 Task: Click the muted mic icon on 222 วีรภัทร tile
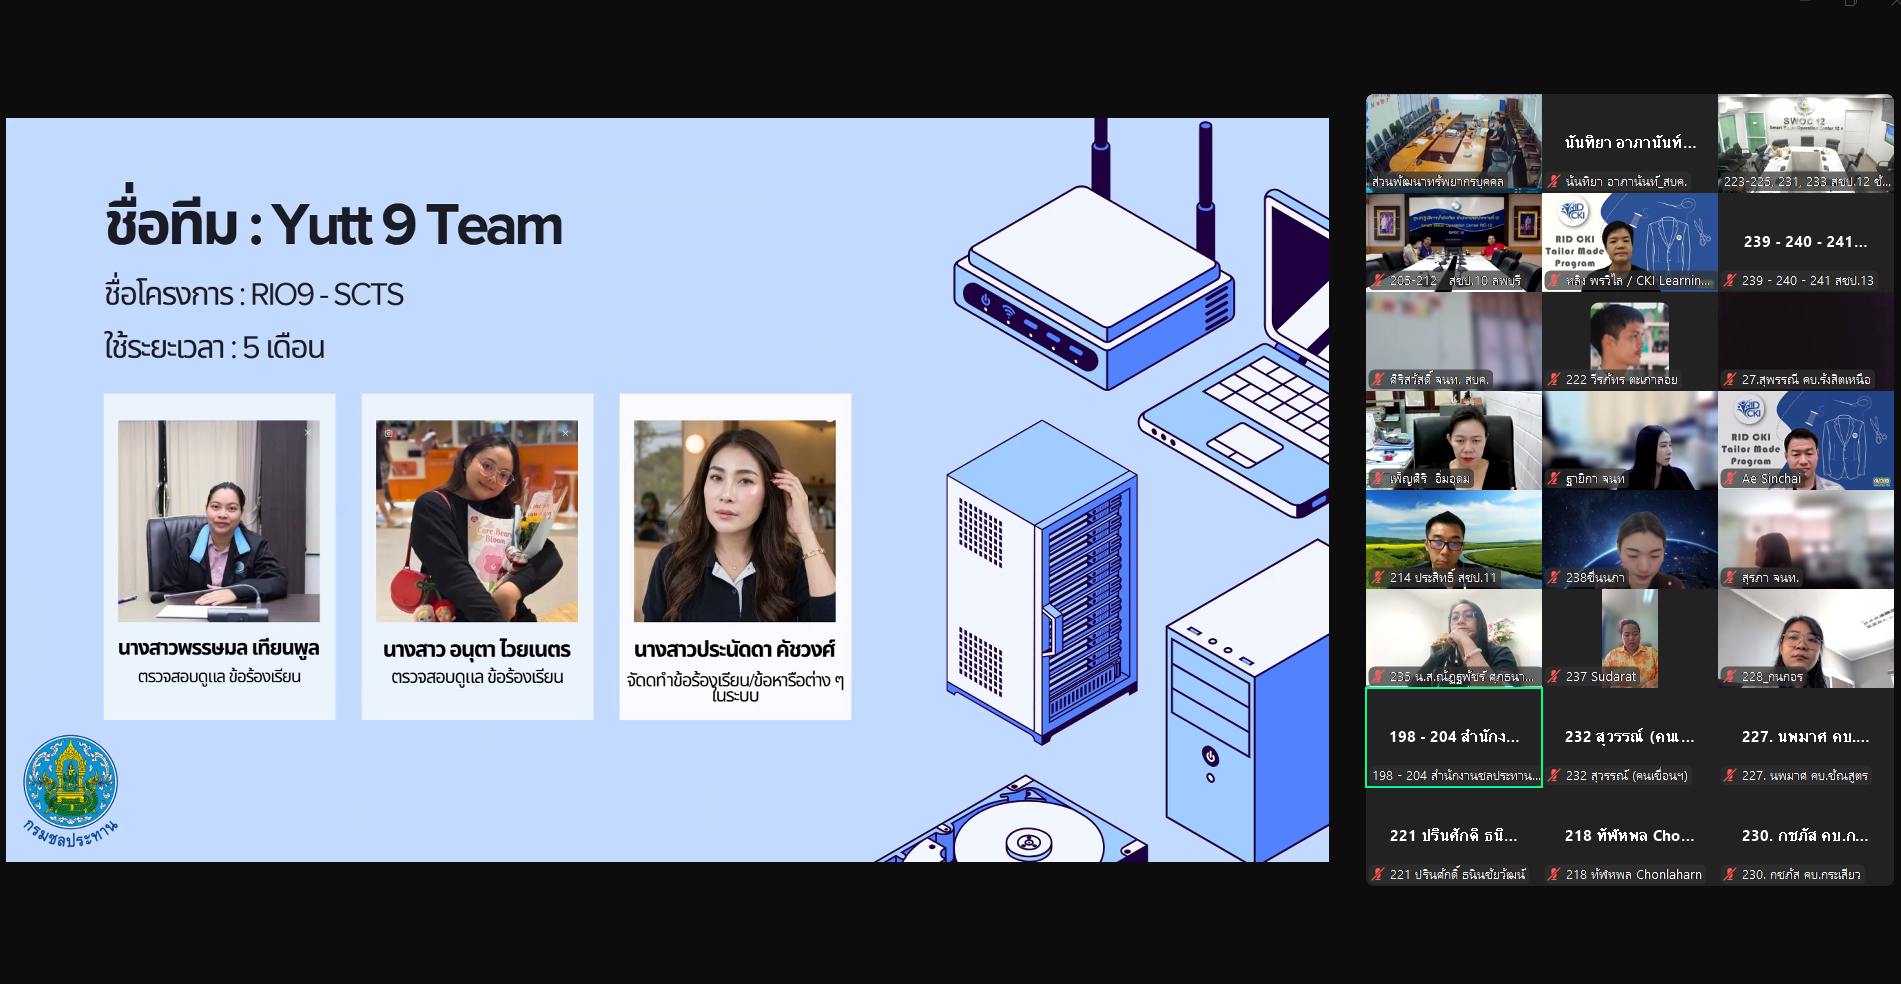pos(1554,380)
